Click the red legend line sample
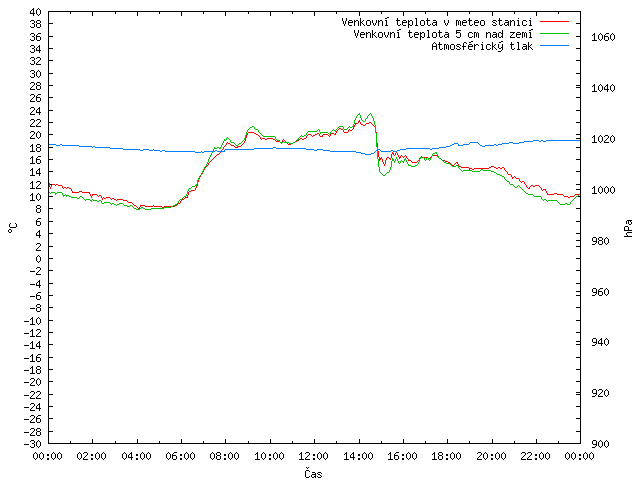The width and height of the screenshot is (640, 480). click(554, 22)
